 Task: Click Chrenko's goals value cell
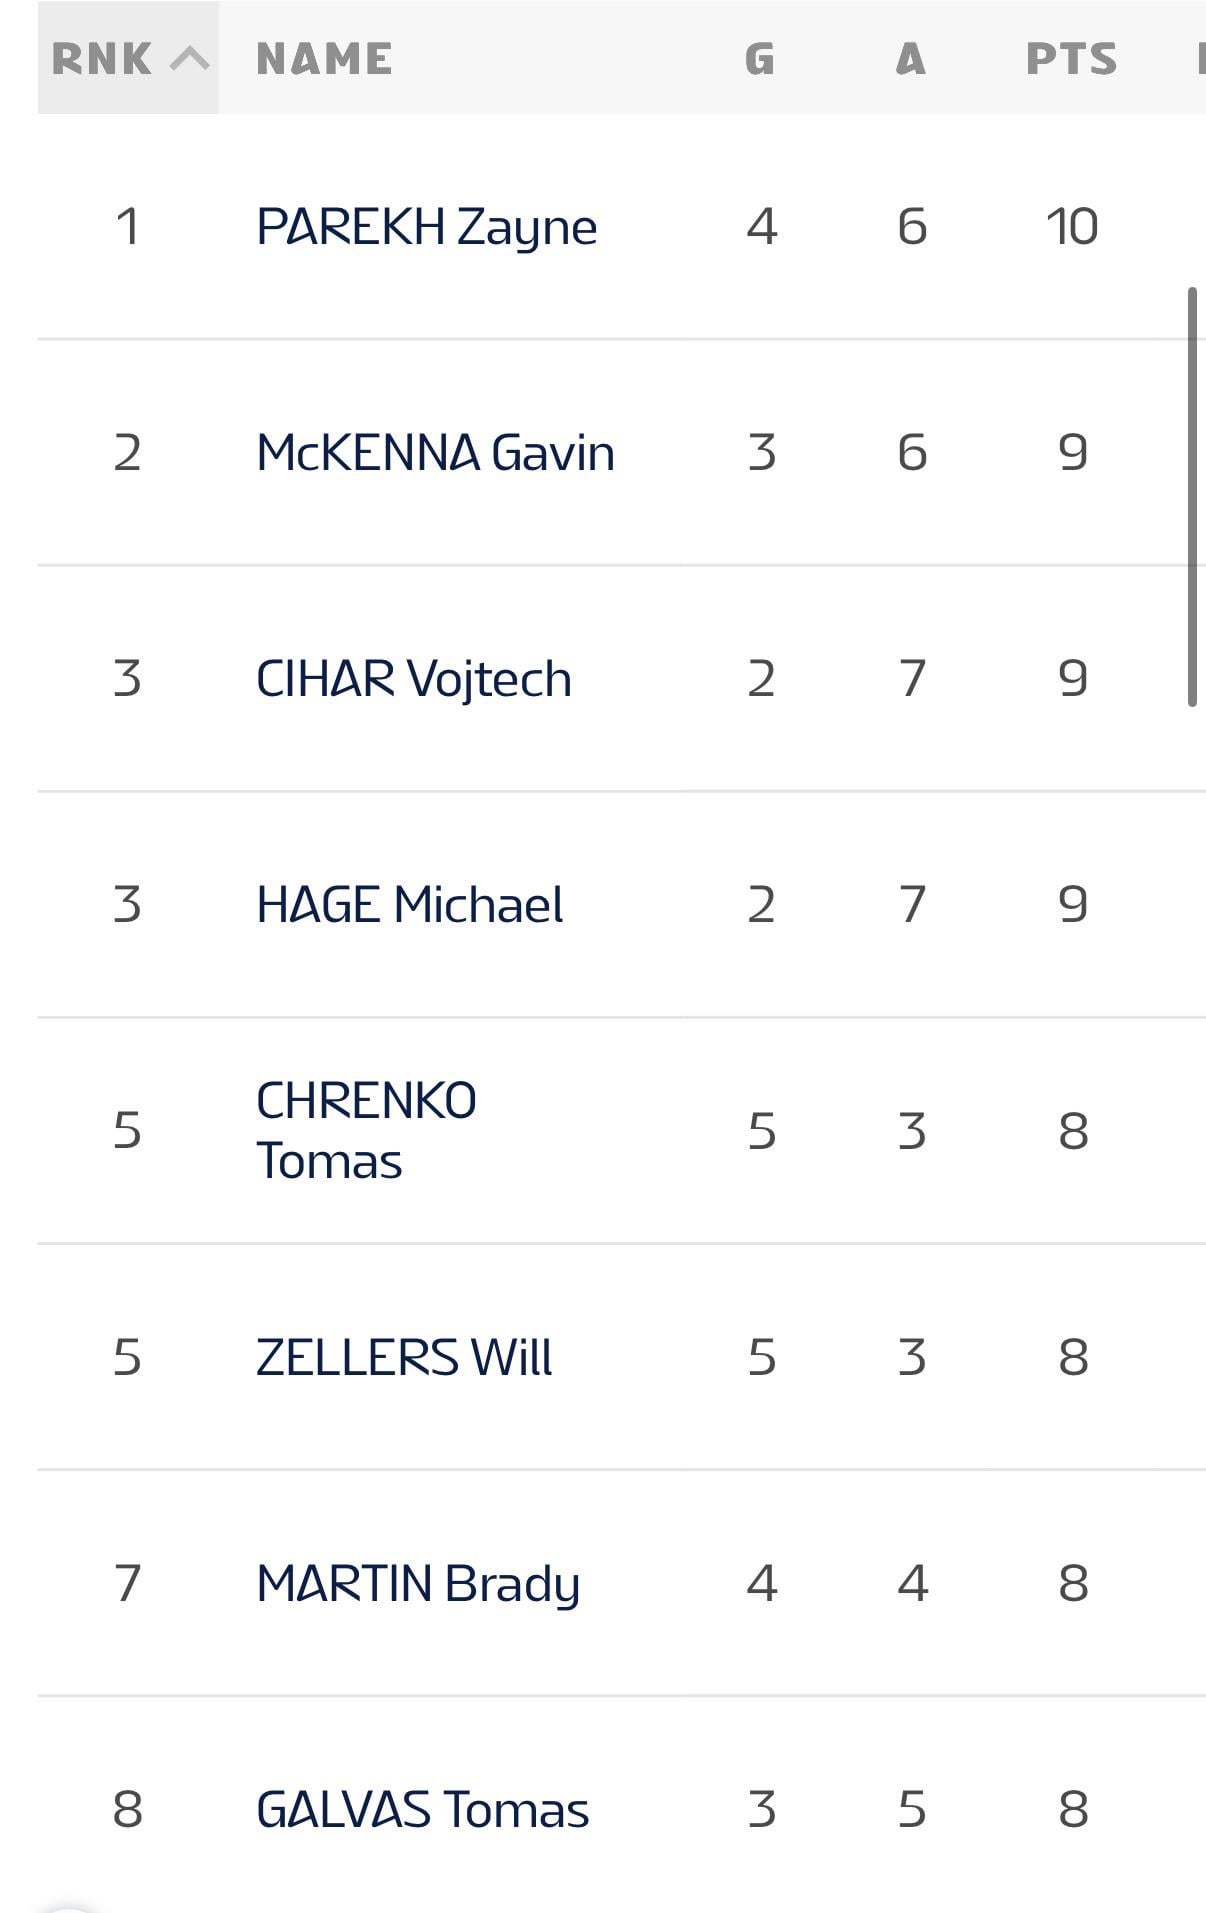(x=761, y=1131)
